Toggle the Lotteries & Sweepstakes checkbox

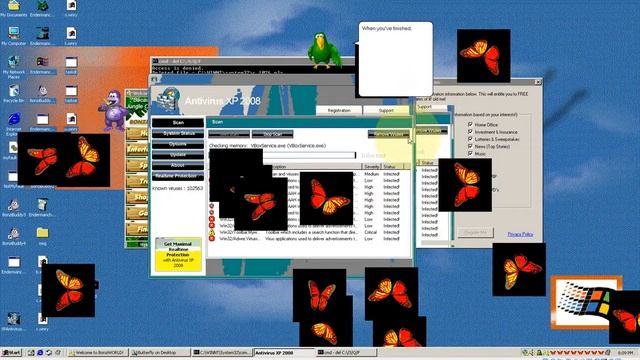click(x=470, y=139)
